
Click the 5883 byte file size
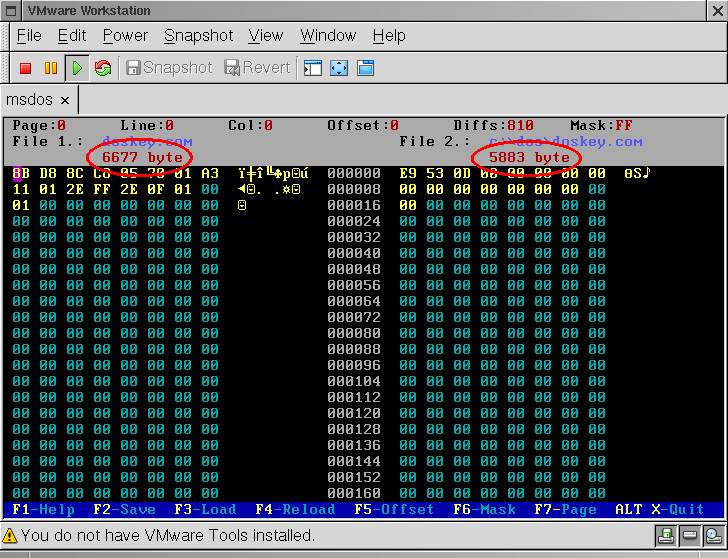pos(529,157)
